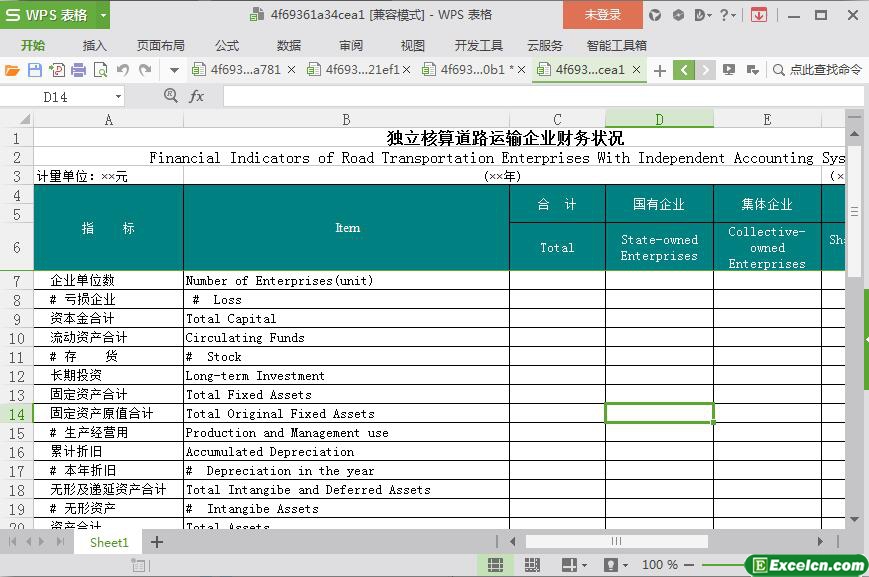
Task: Open the 插入 ribbon tab
Action: (94, 45)
